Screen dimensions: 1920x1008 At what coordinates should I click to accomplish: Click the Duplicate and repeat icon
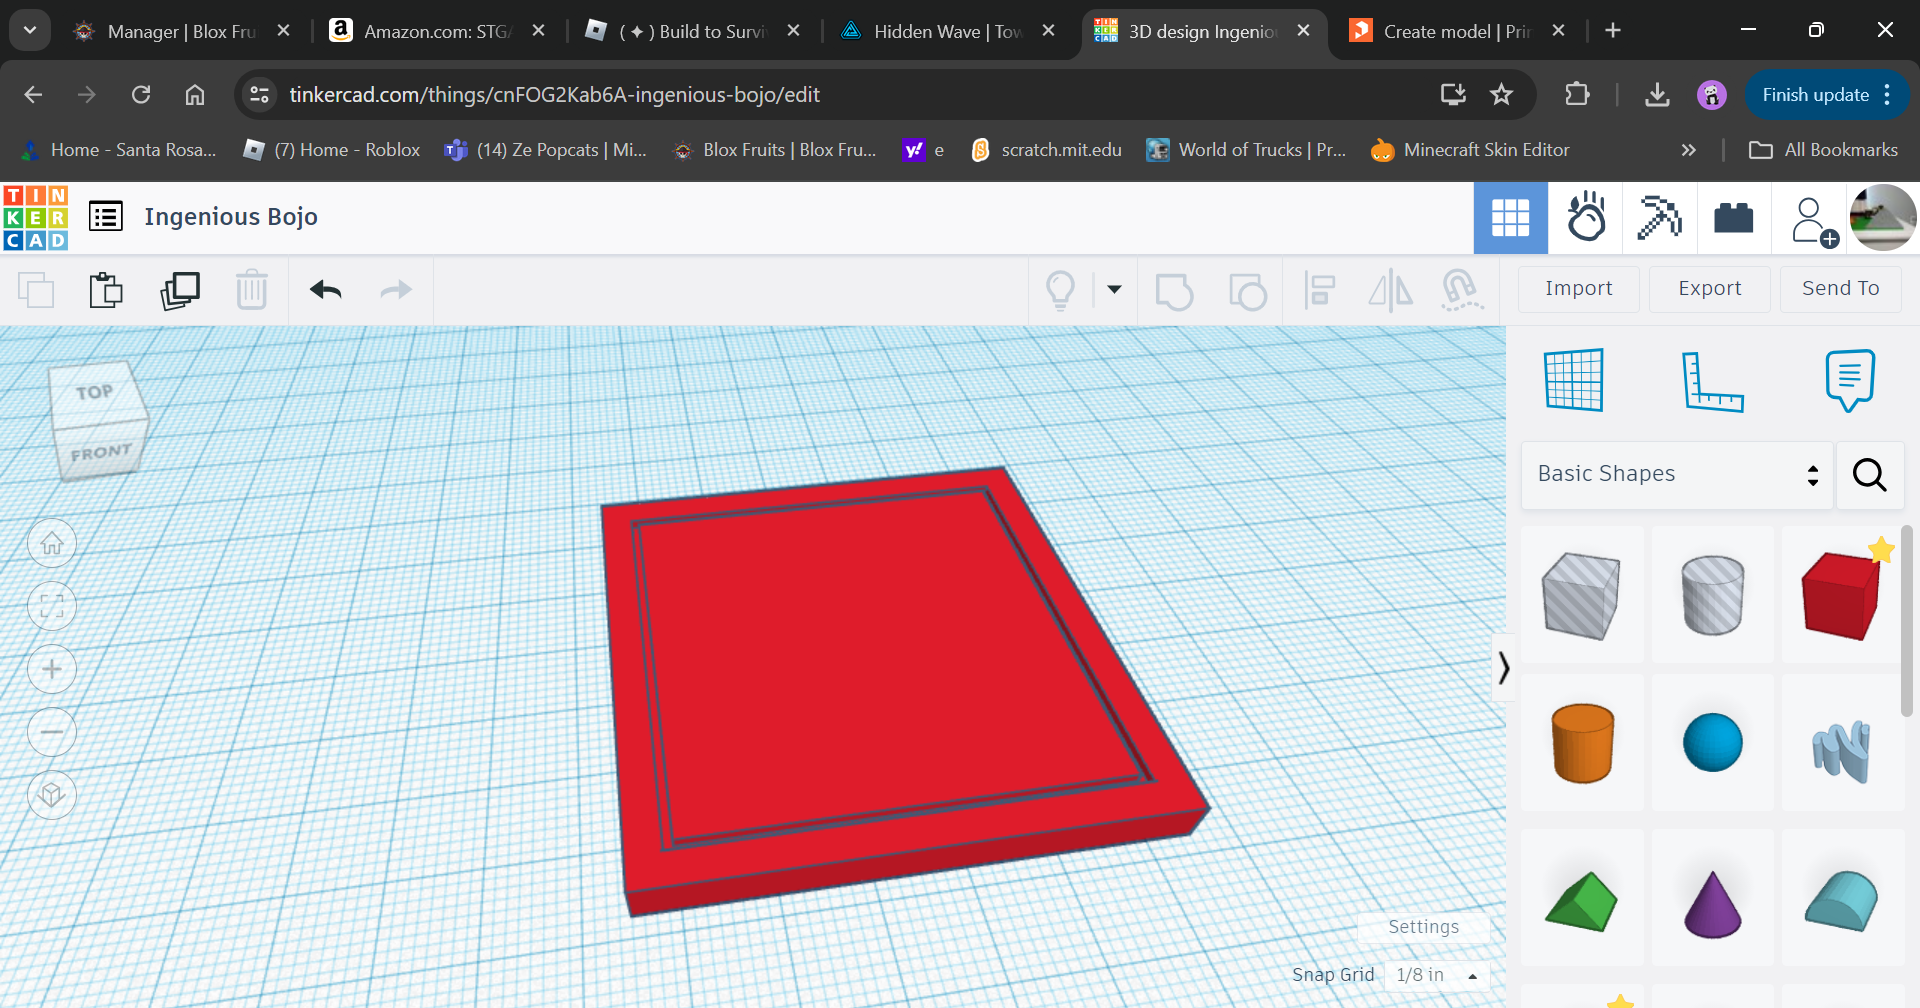coord(180,290)
